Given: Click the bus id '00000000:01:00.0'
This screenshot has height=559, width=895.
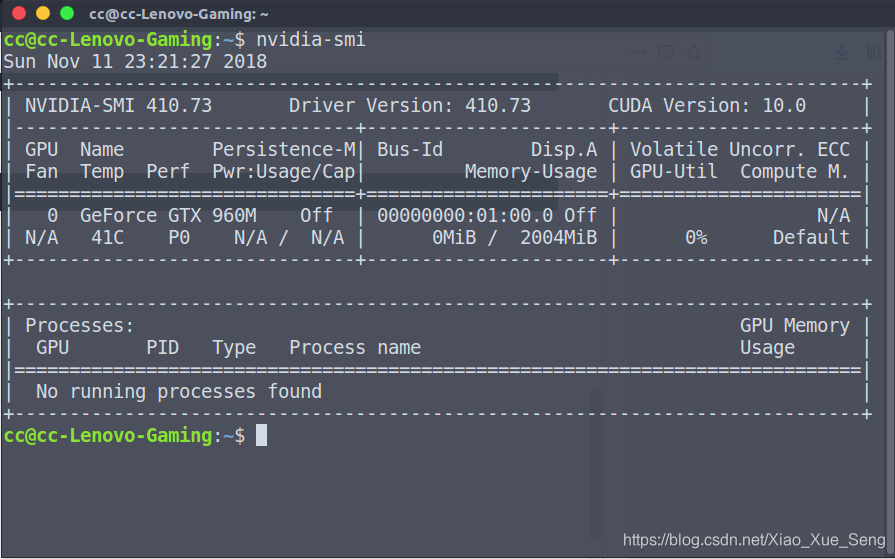Looking at the screenshot, I should [x=465, y=216].
